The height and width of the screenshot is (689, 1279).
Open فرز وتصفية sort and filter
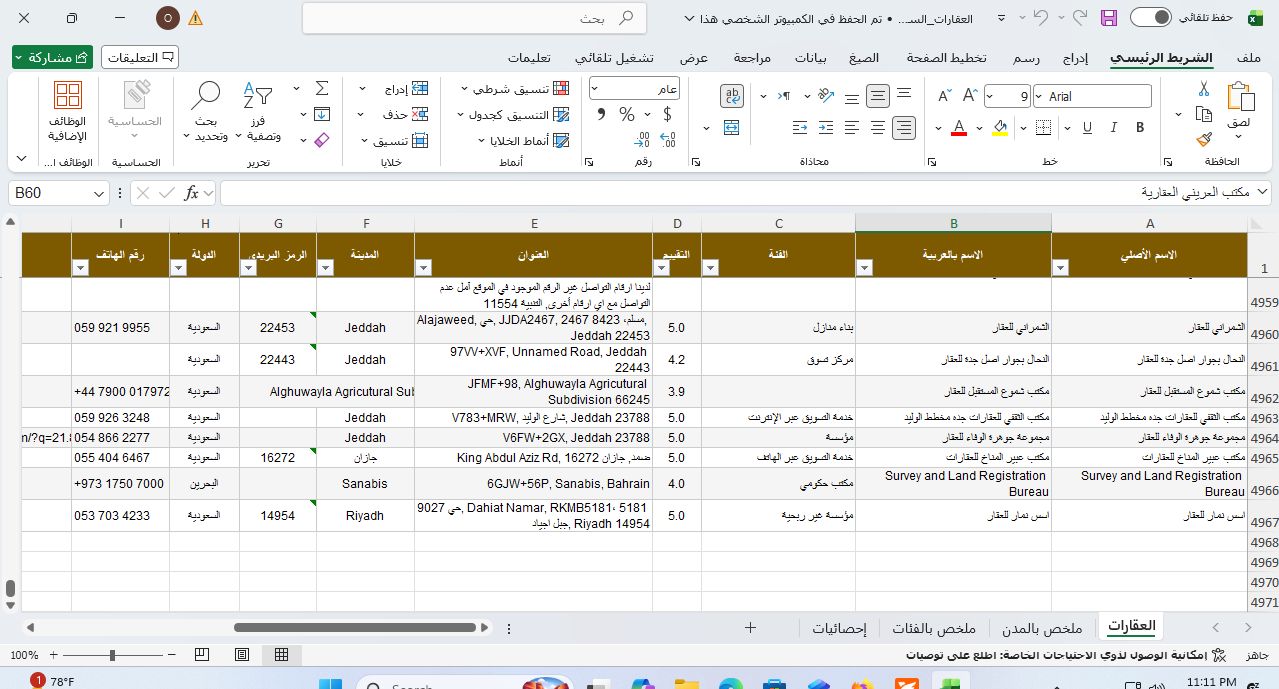click(x=258, y=112)
